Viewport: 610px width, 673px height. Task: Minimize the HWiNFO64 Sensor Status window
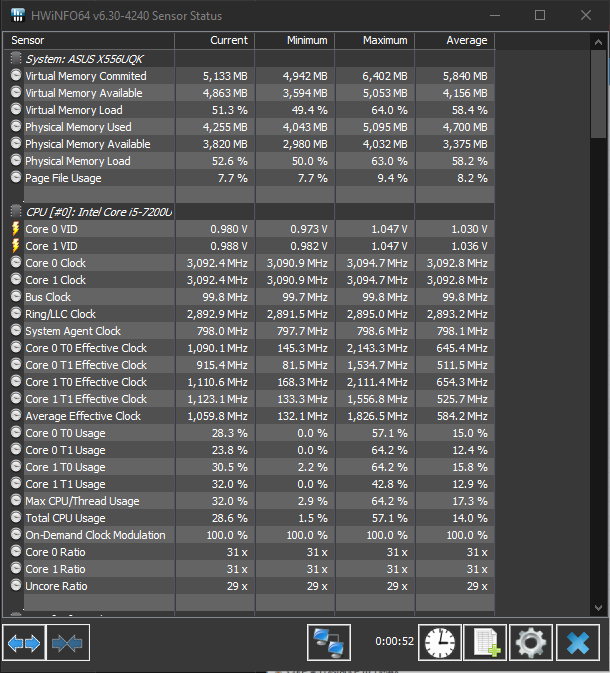point(495,15)
